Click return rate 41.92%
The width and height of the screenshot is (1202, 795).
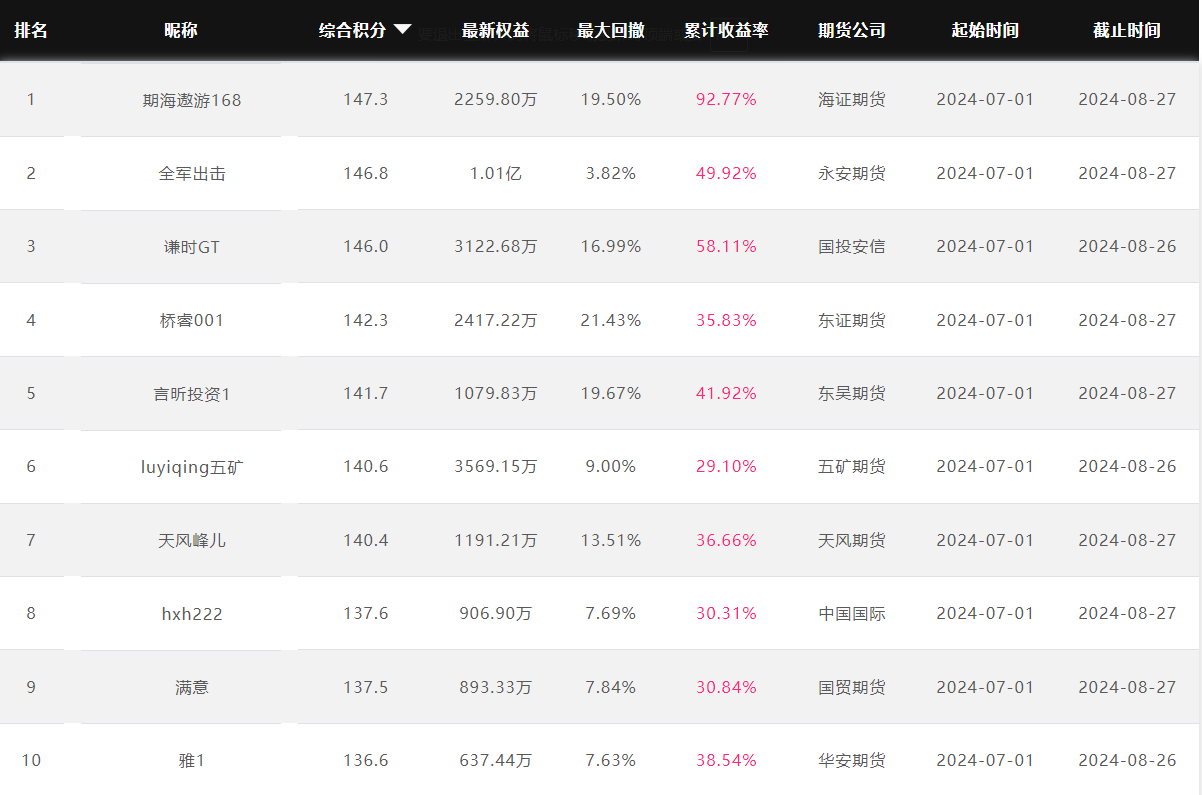click(x=726, y=393)
